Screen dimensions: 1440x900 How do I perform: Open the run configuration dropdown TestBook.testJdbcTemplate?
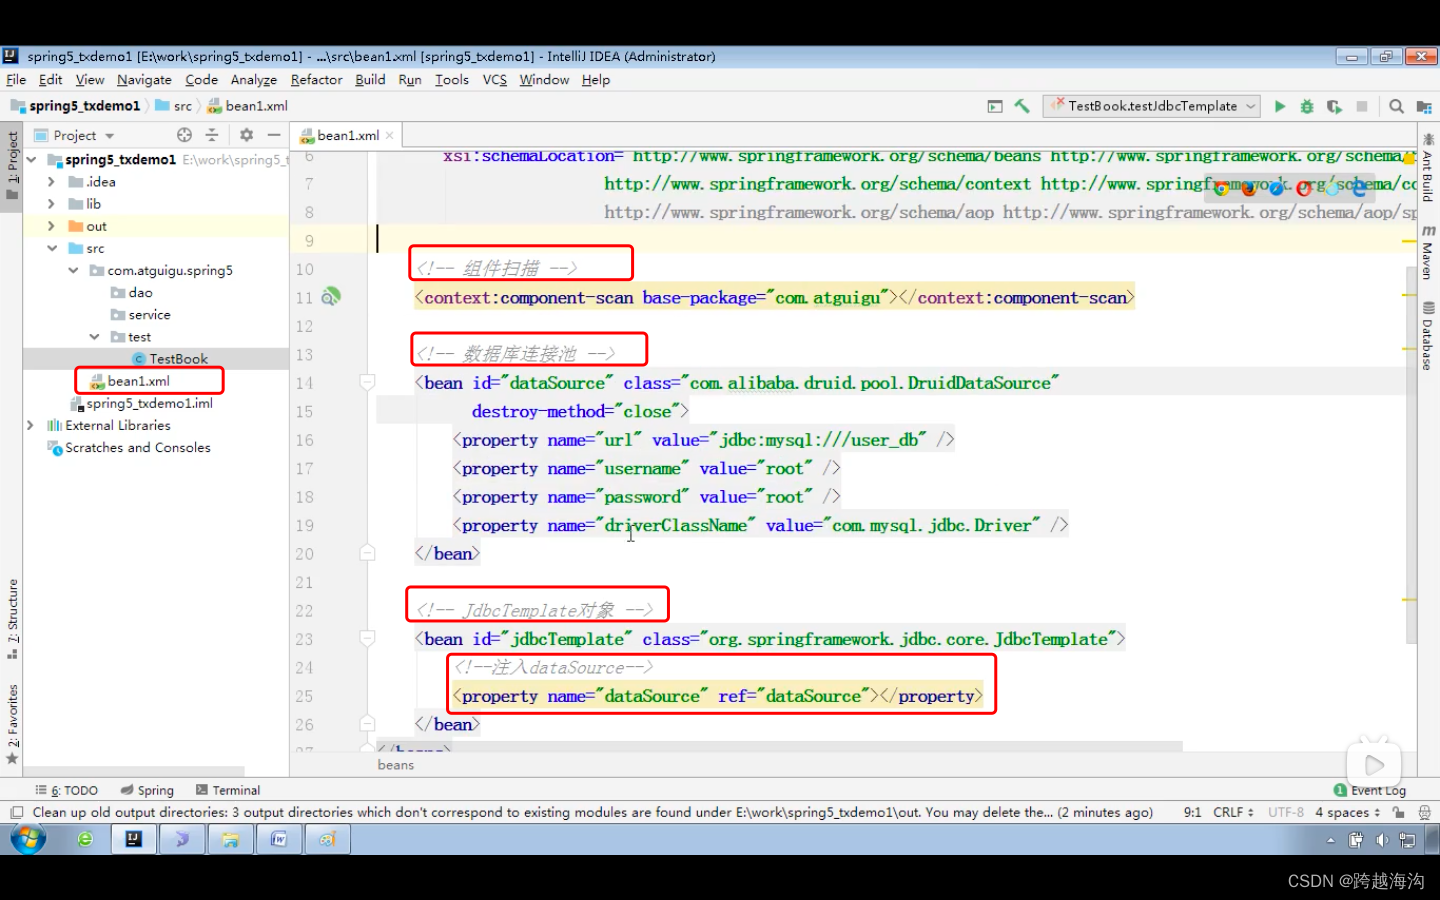tap(1153, 106)
